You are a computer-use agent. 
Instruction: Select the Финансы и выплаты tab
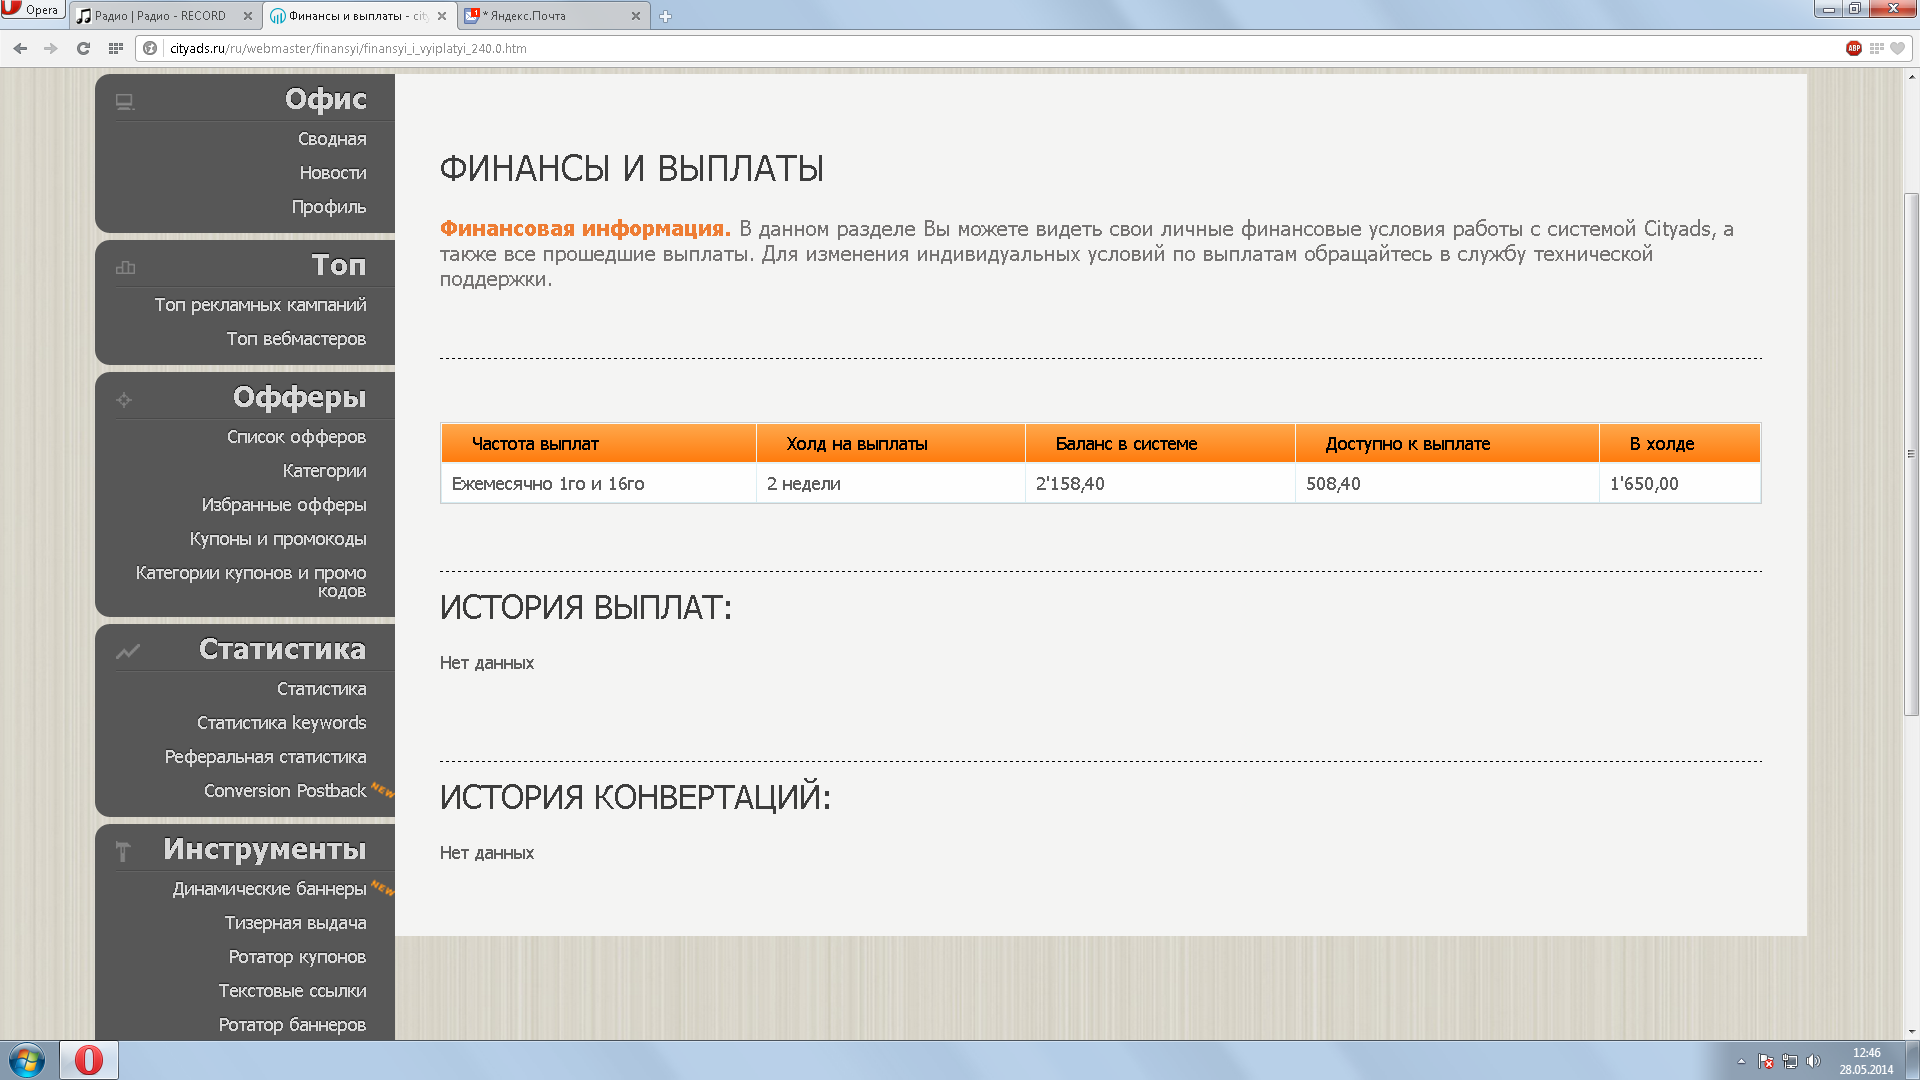pyautogui.click(x=358, y=16)
